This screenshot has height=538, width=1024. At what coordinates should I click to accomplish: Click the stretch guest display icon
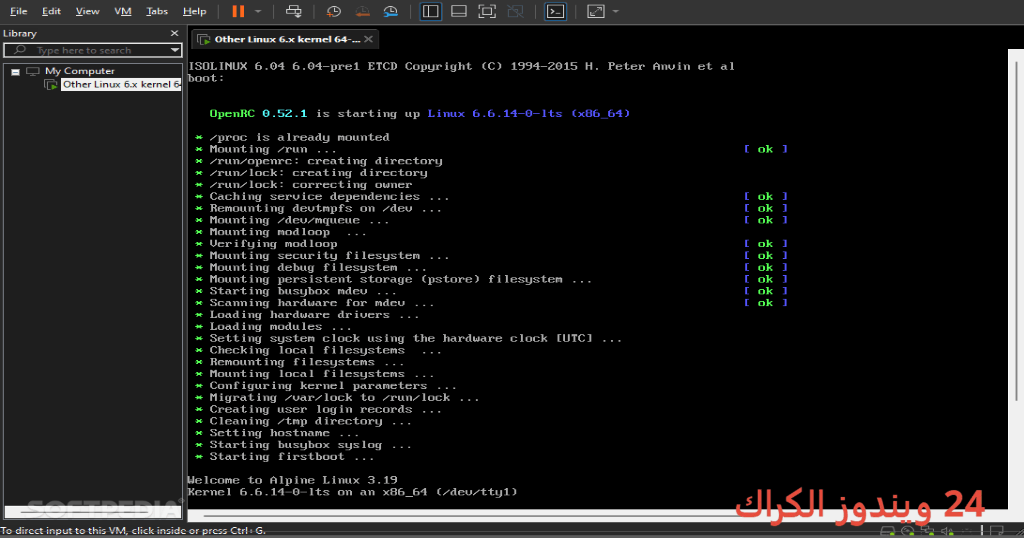596,11
